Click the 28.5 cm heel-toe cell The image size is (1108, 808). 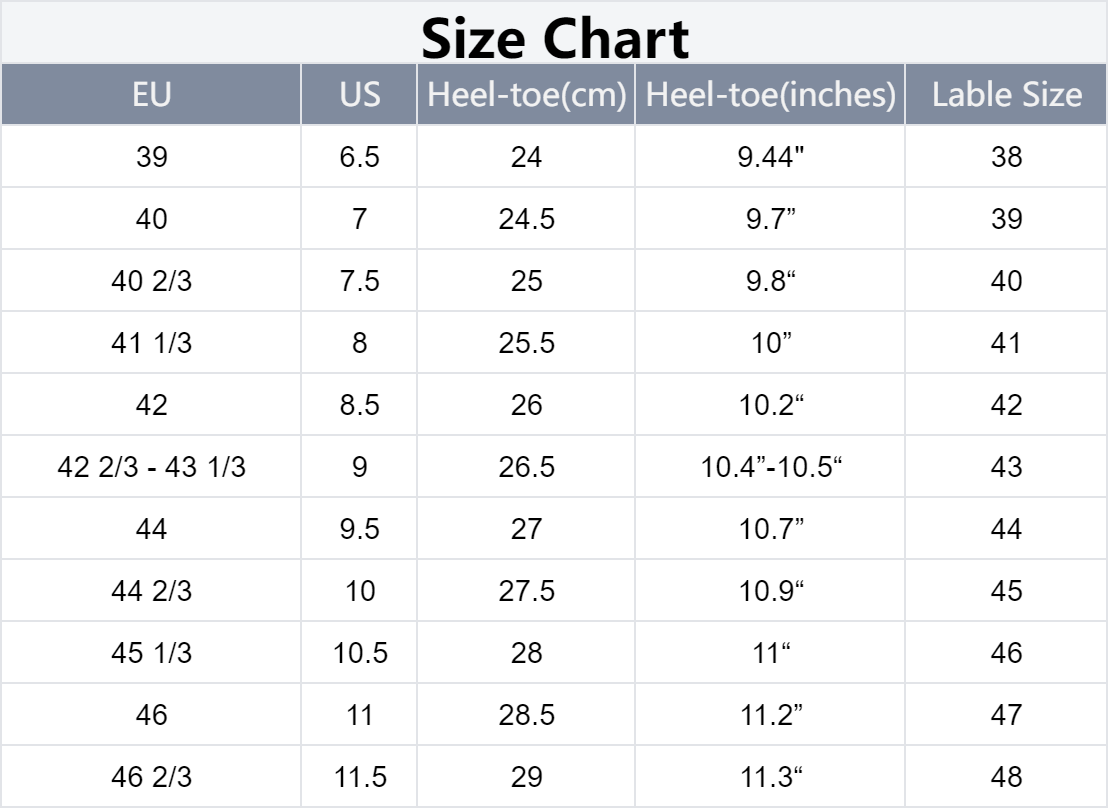click(x=526, y=715)
